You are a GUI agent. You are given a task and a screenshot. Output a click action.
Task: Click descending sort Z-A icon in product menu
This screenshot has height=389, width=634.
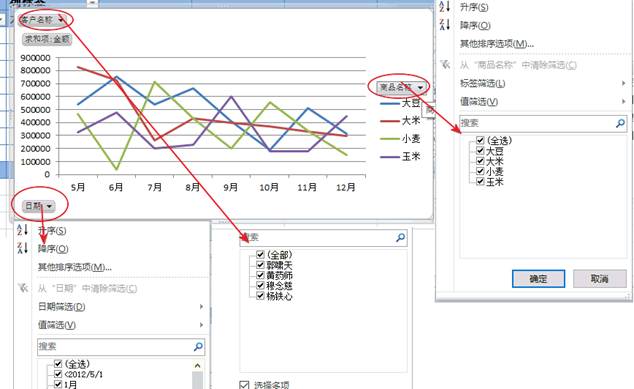(x=445, y=25)
